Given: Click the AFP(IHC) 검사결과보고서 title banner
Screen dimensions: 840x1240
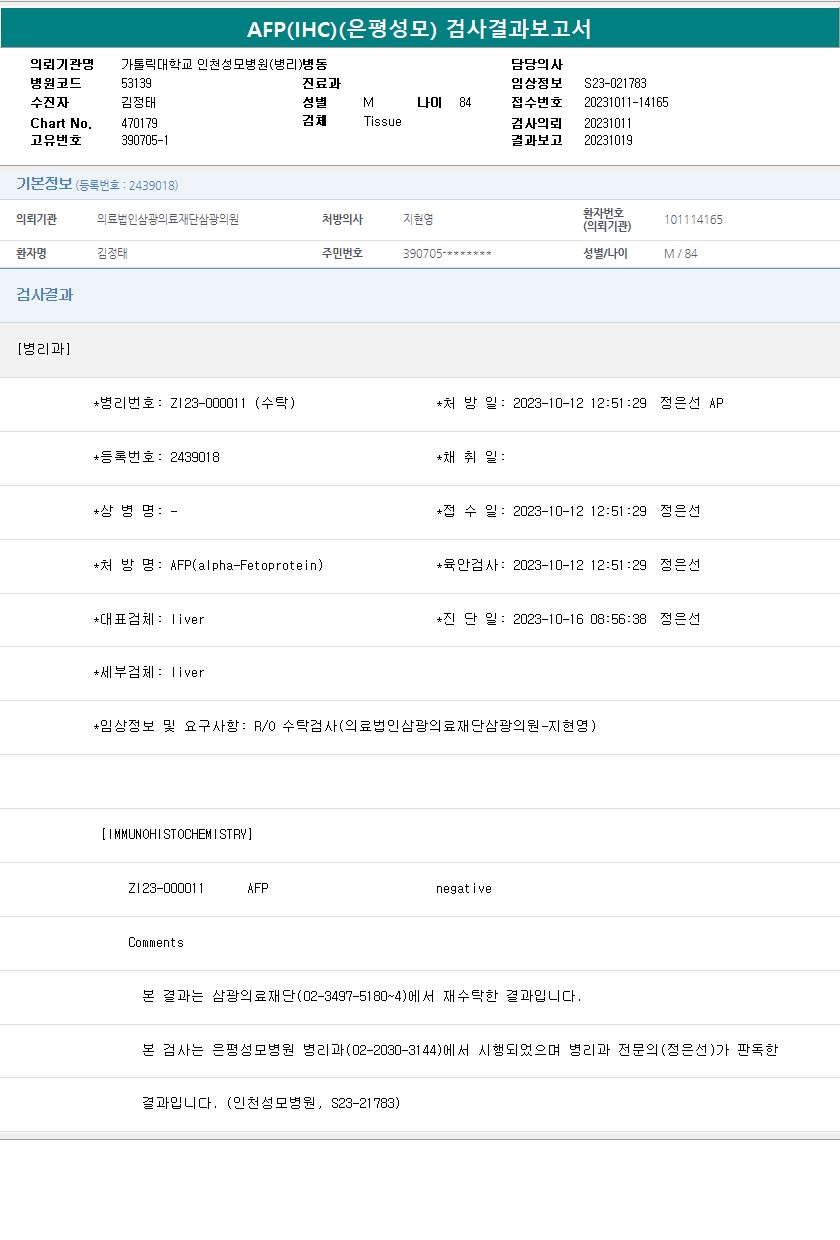Looking at the screenshot, I should click(419, 29).
